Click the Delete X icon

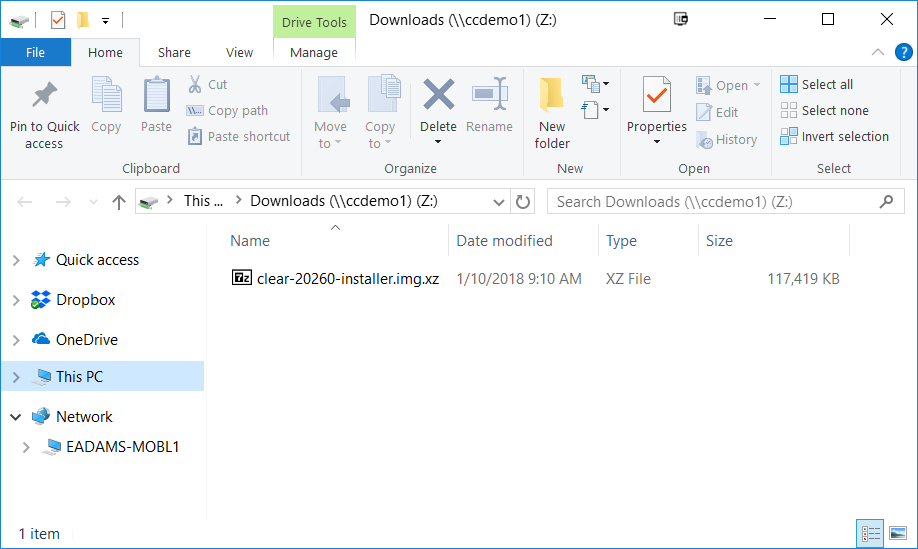pyautogui.click(x=439, y=94)
